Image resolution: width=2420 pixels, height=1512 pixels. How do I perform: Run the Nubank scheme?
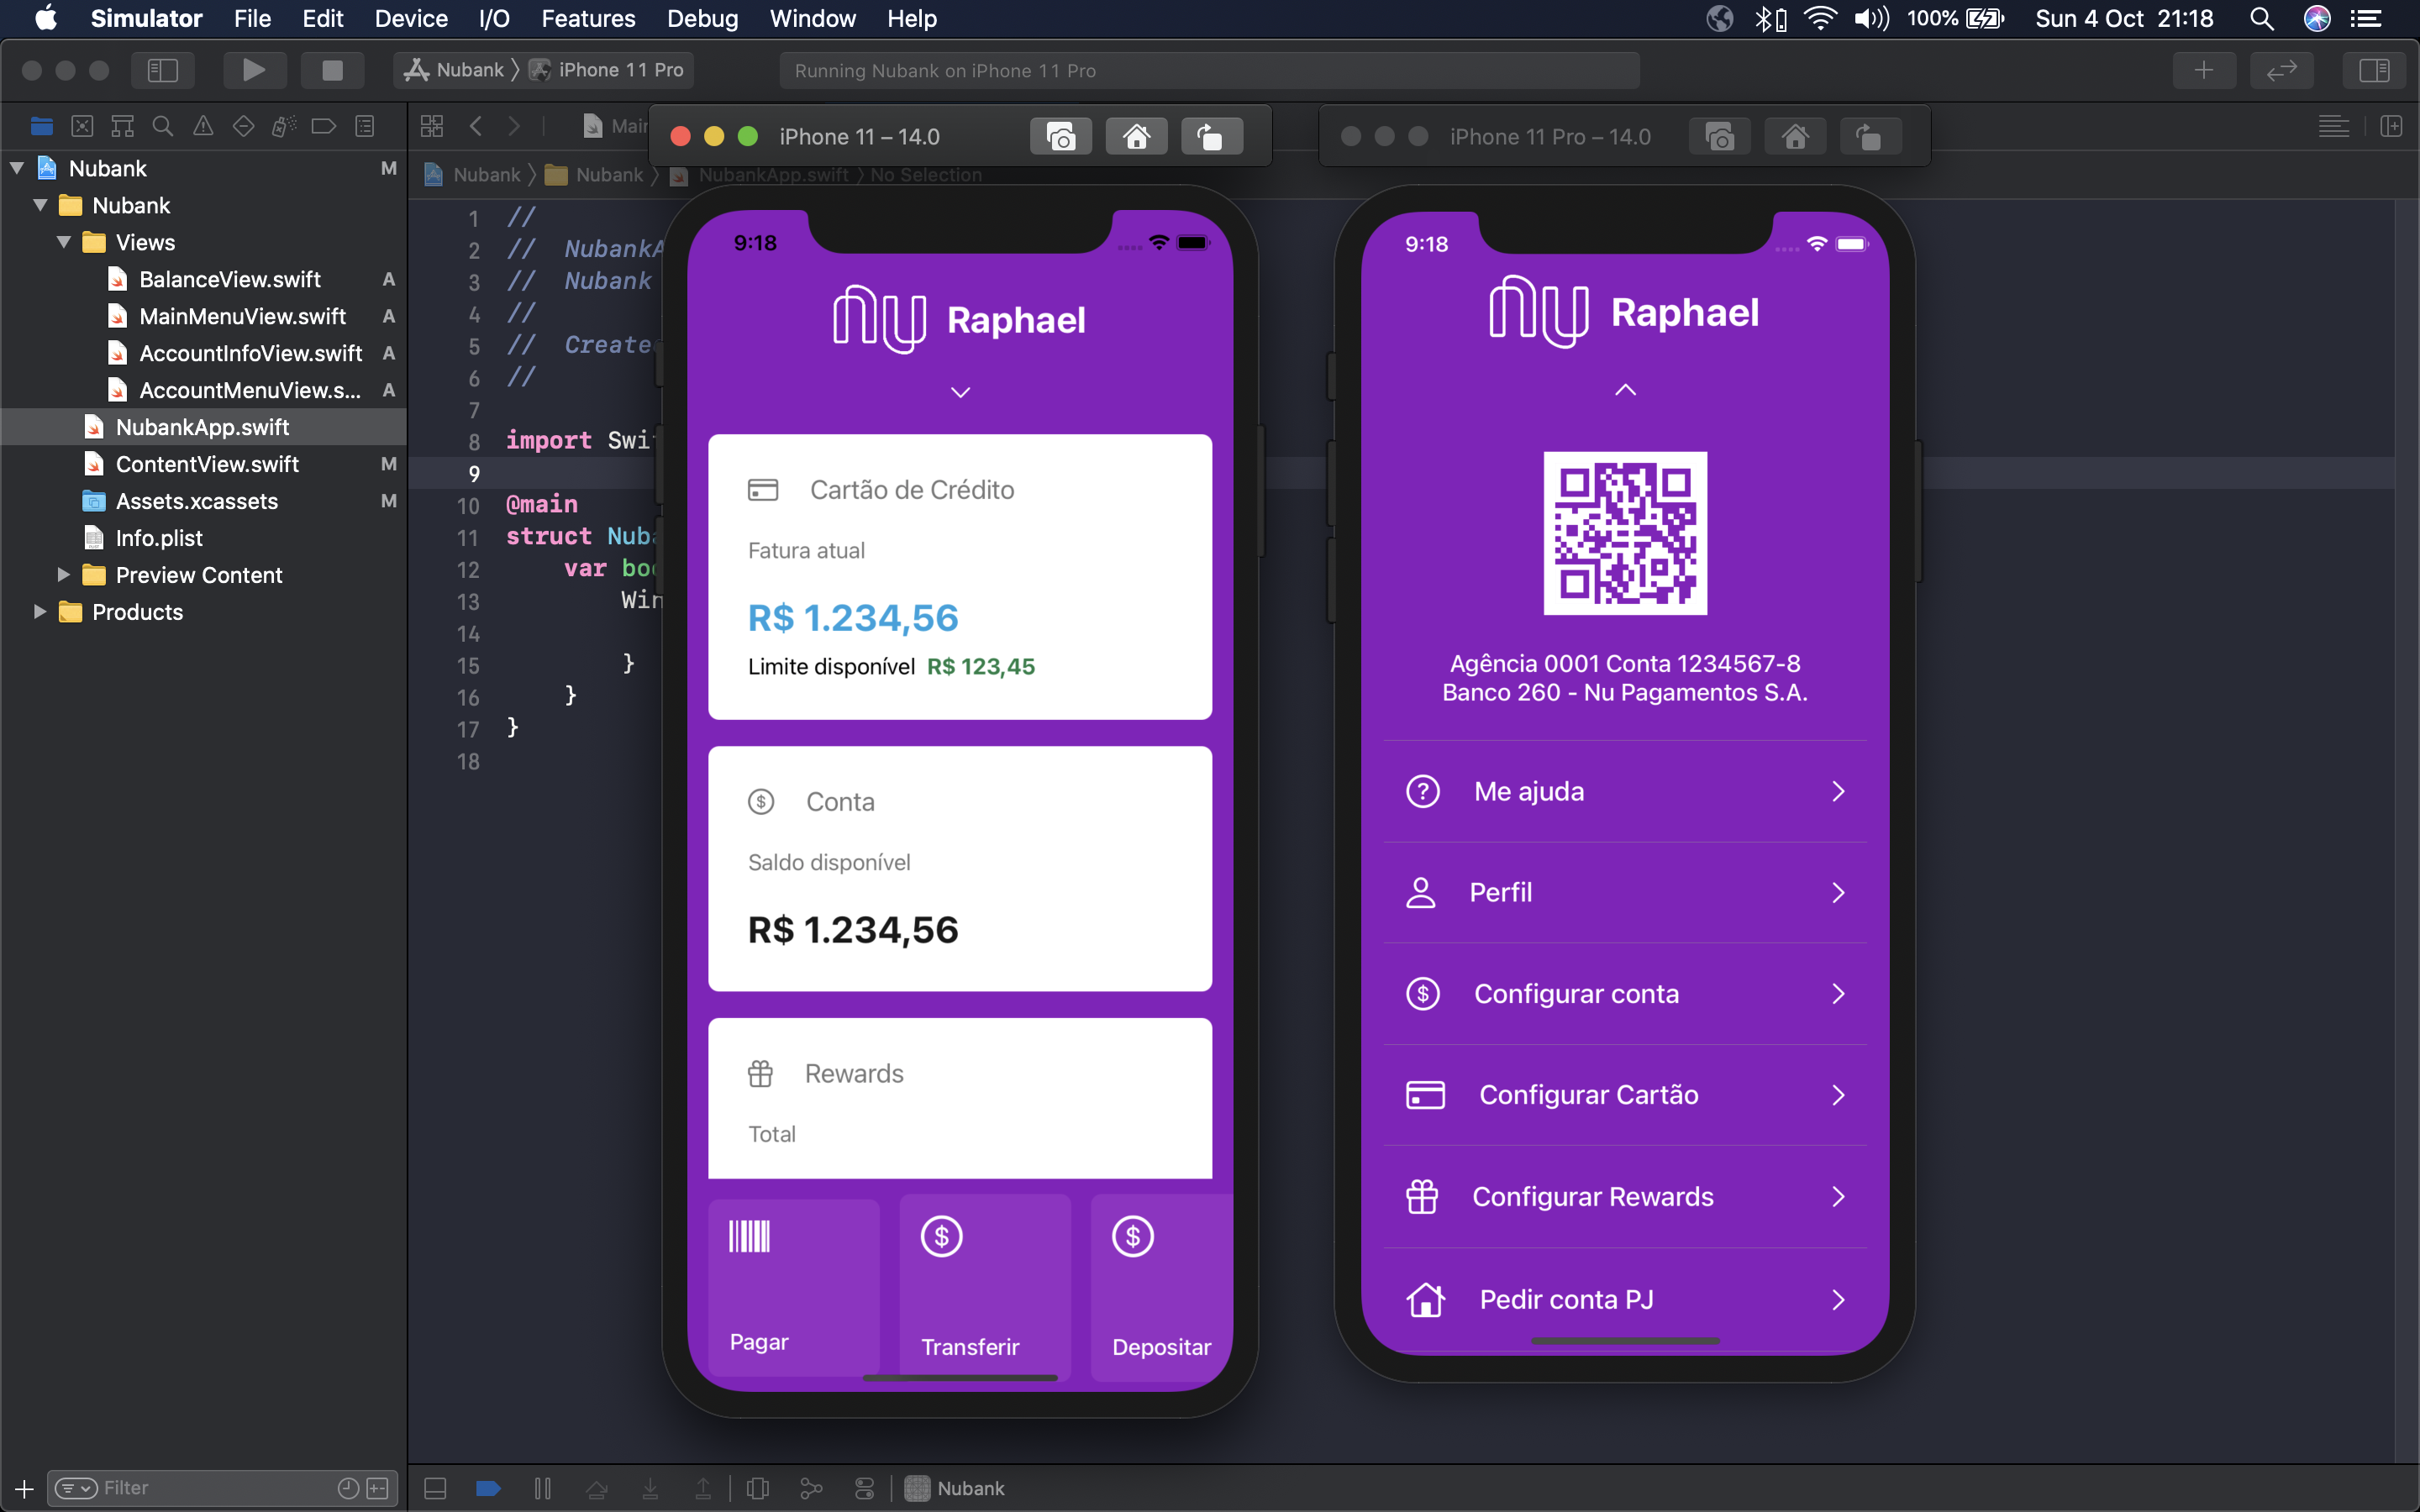click(x=255, y=70)
